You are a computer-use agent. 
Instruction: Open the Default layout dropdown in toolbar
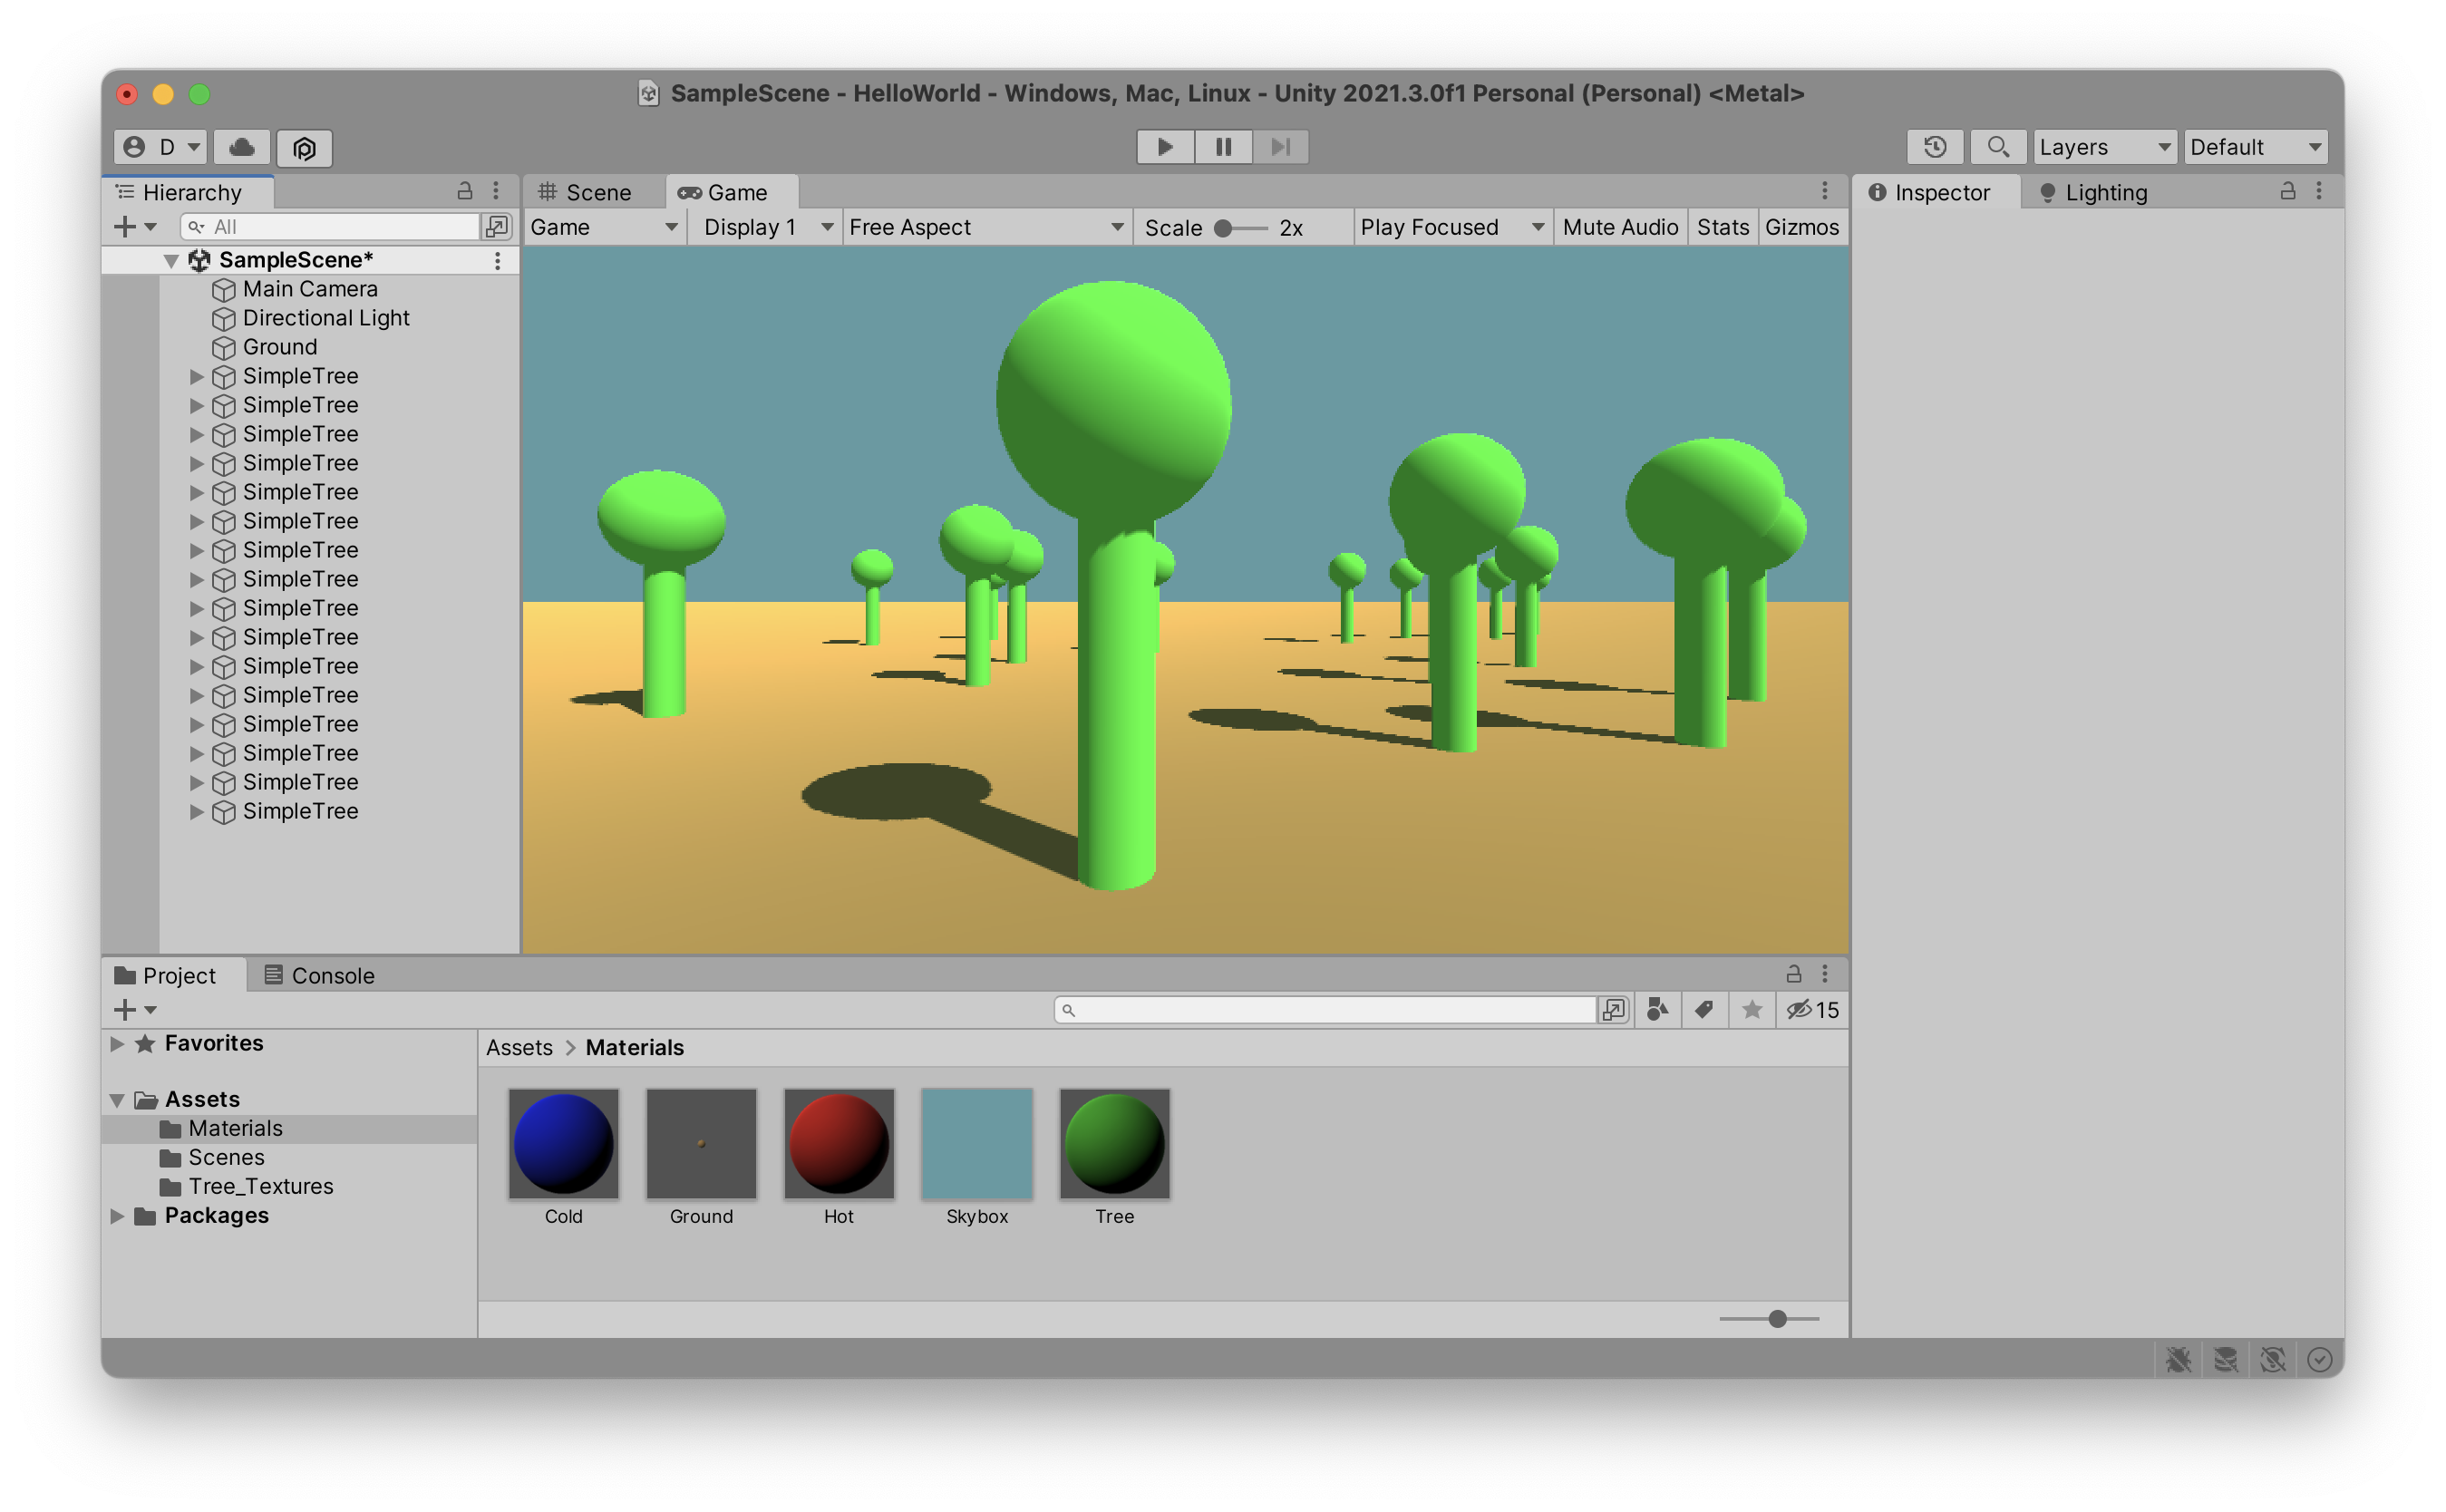(2256, 147)
